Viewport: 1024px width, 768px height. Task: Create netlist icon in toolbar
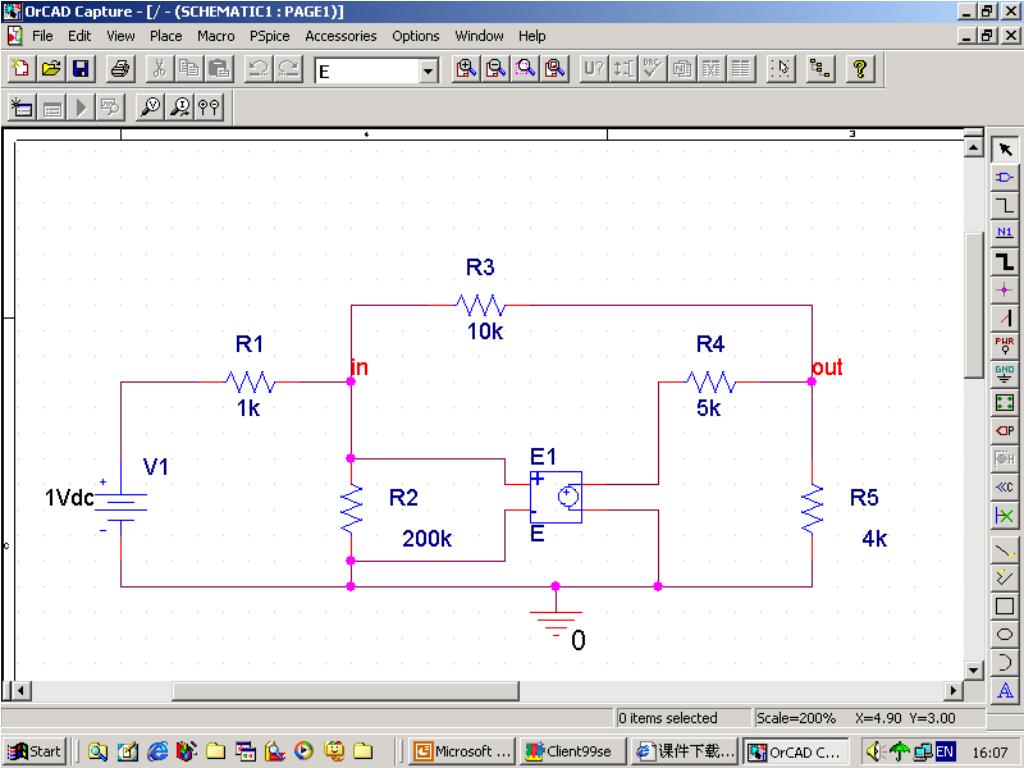[x=682, y=69]
